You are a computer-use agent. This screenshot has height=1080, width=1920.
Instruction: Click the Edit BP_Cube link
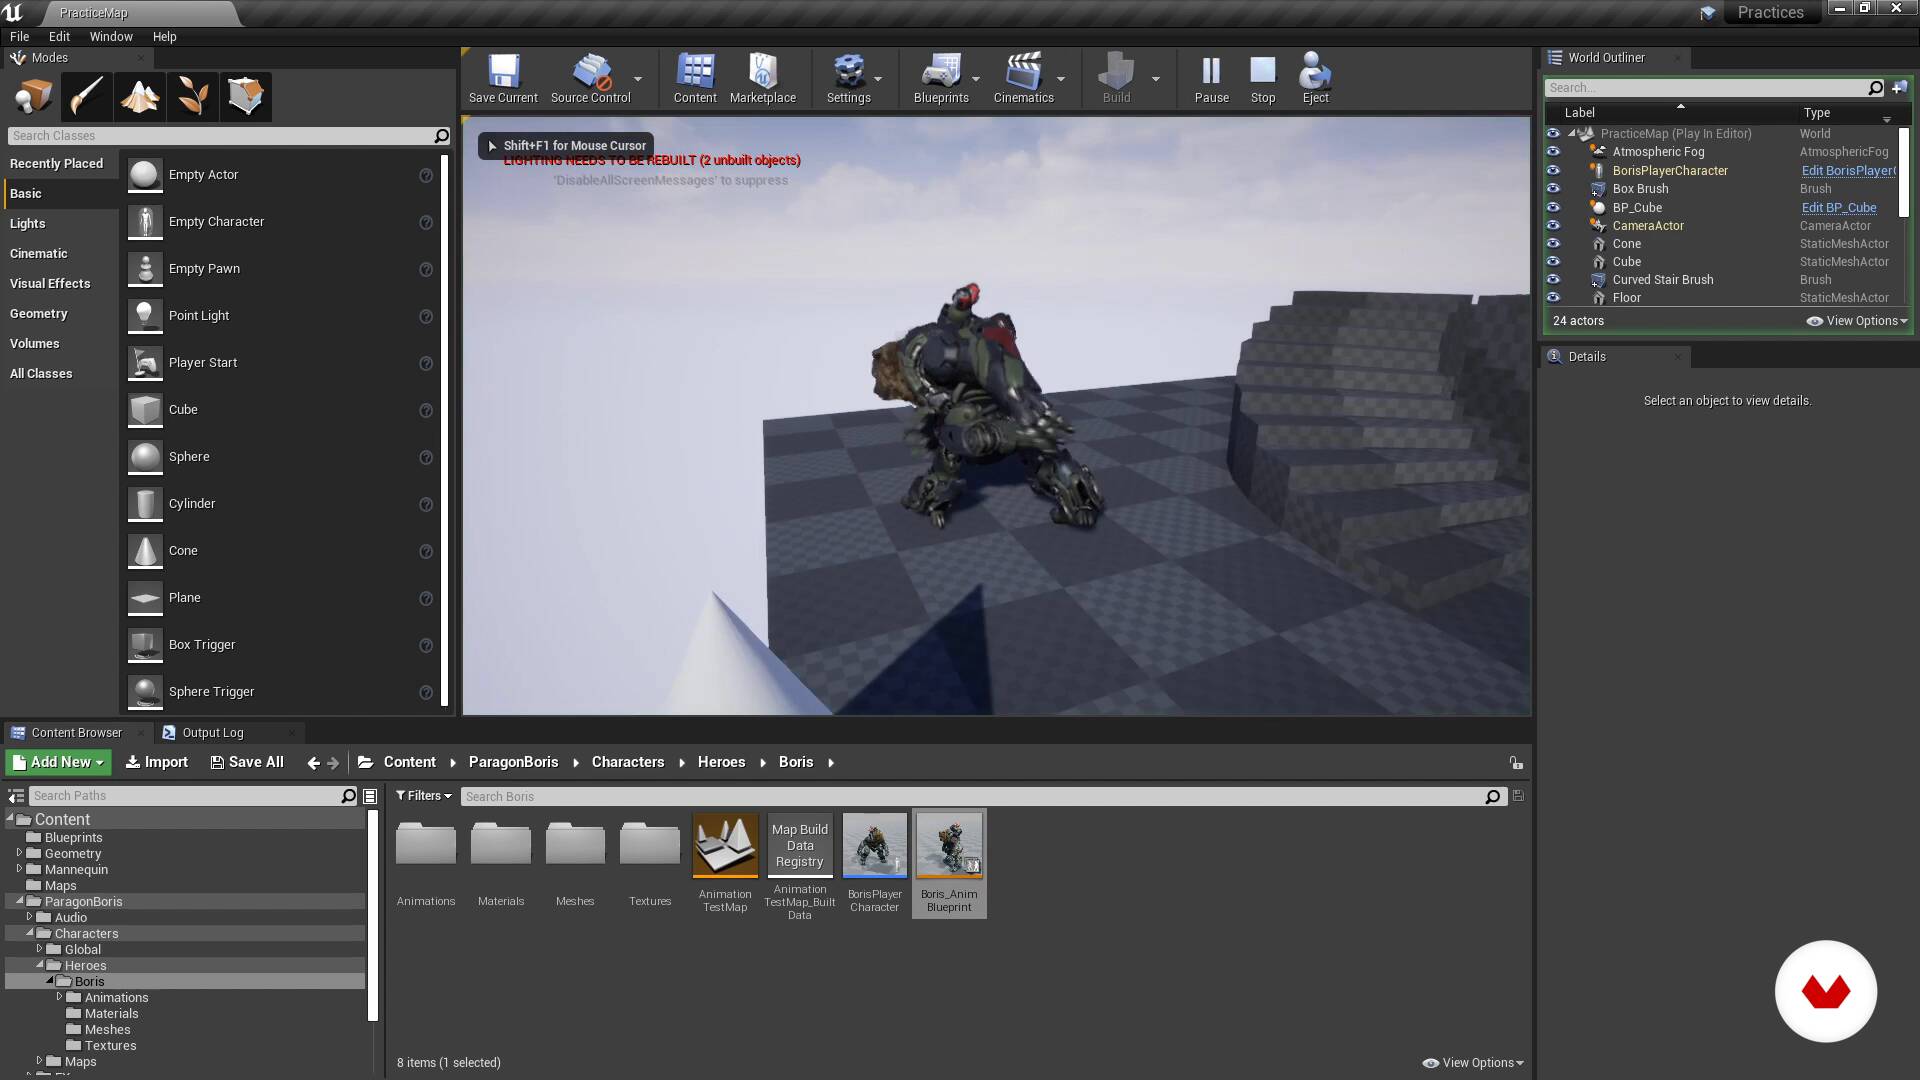coord(1839,208)
